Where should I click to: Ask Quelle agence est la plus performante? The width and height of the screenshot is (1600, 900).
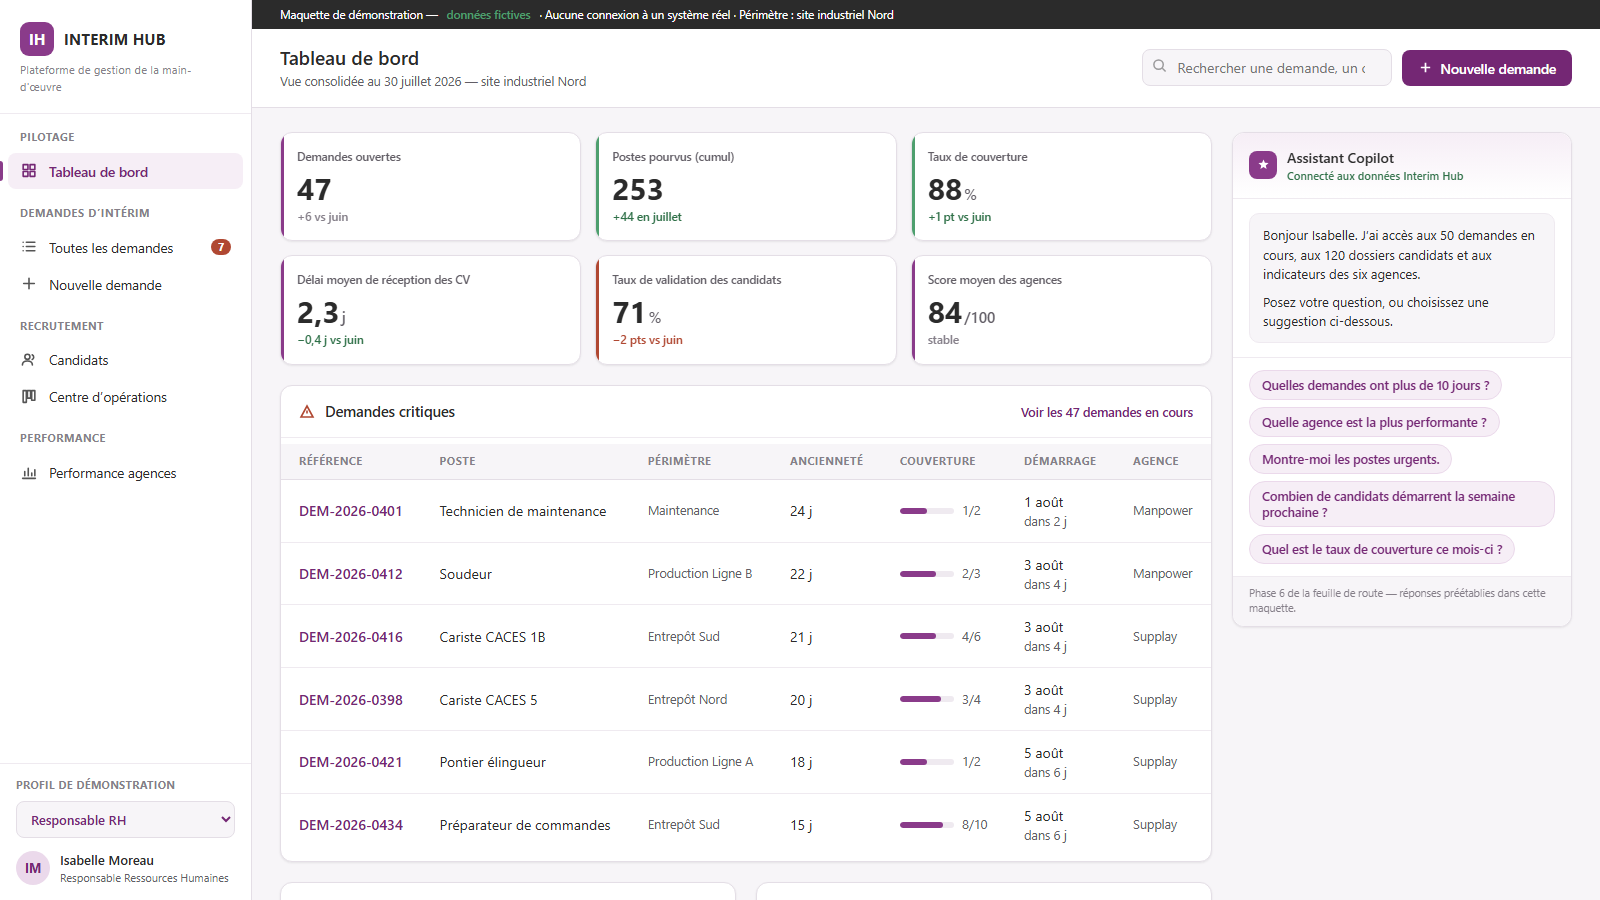[1374, 422]
